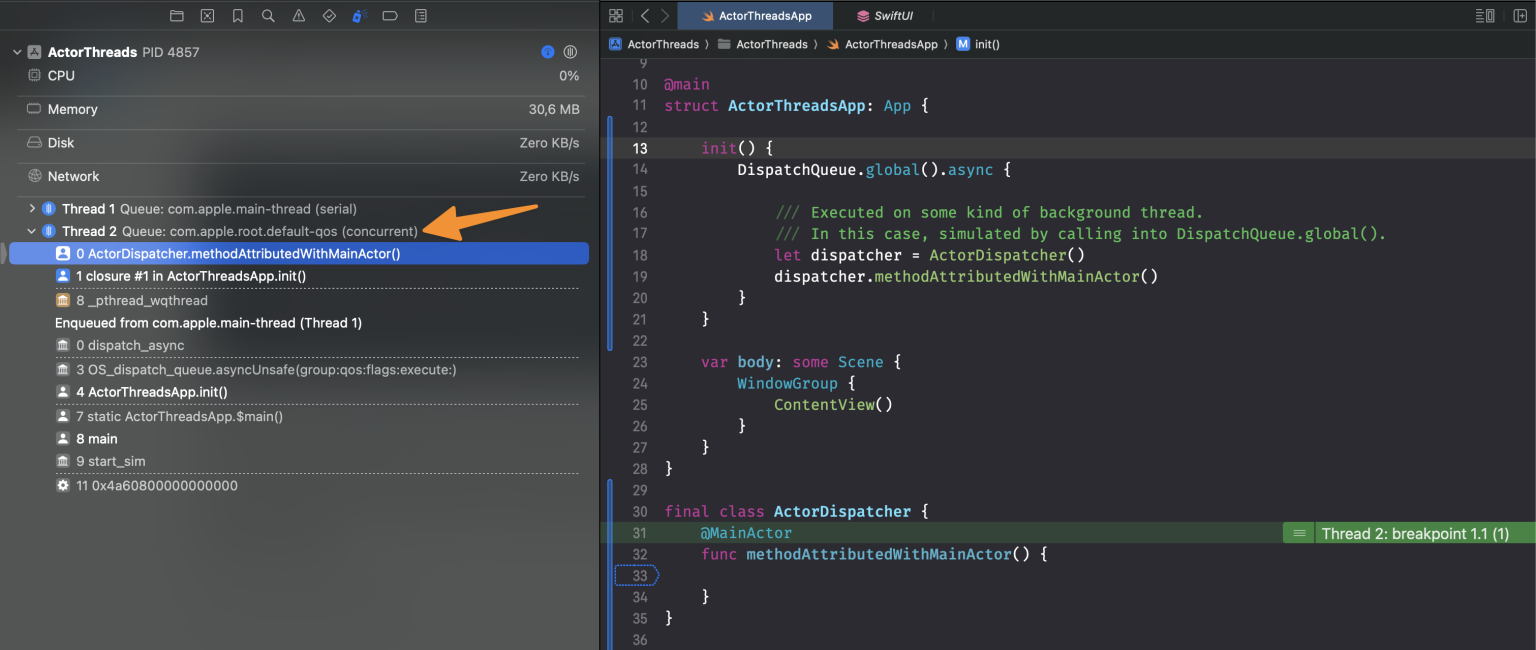Select the Source Control navigator icon

[207, 15]
